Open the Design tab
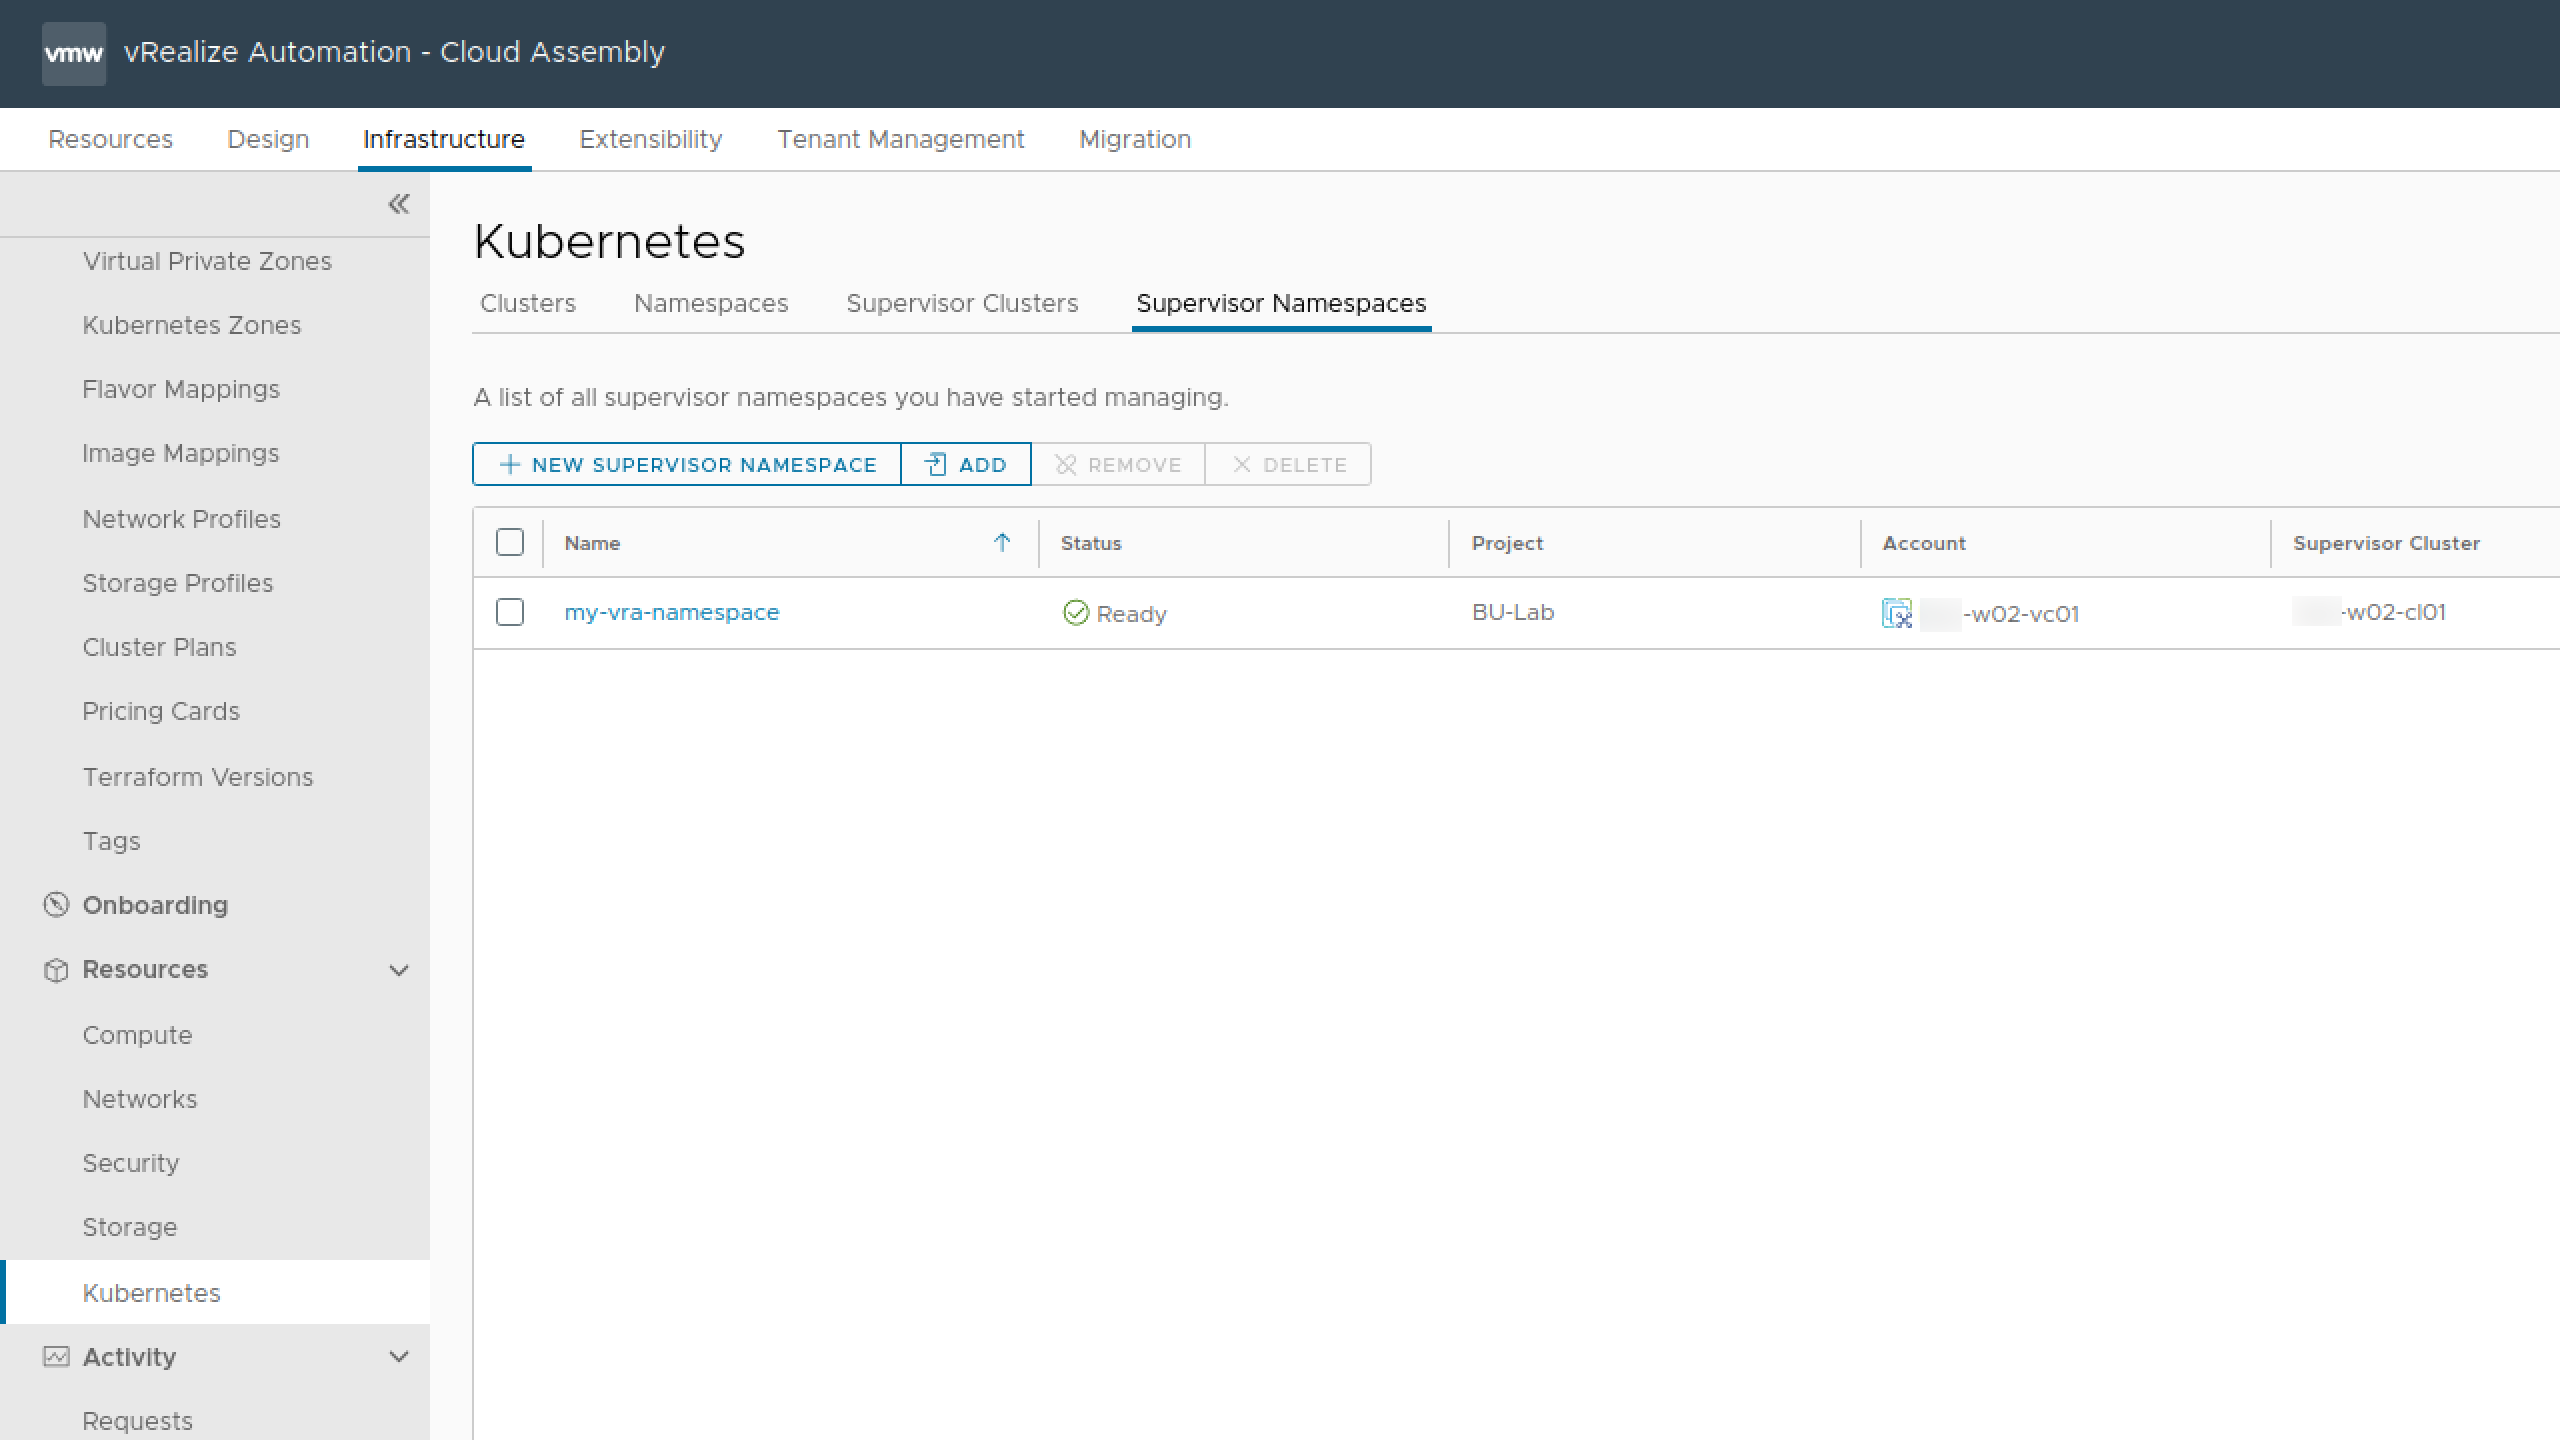The width and height of the screenshot is (2560, 1440). pyautogui.click(x=268, y=139)
